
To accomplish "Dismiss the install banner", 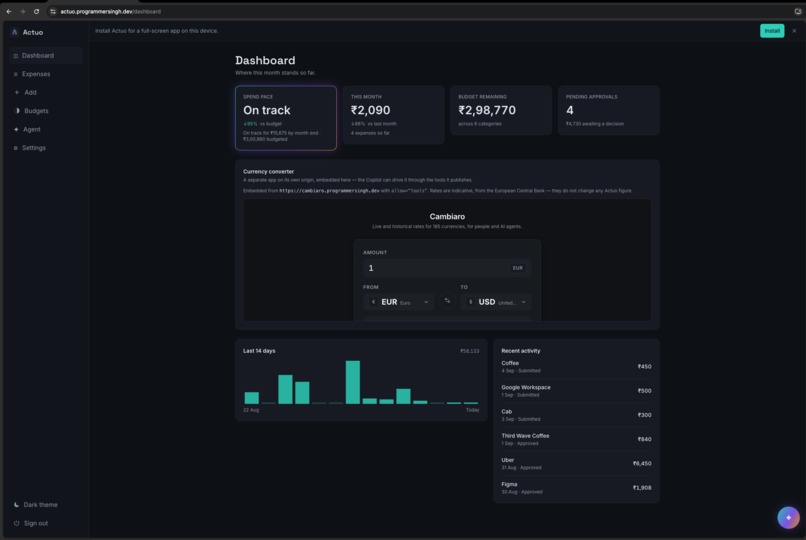I will 794,31.
